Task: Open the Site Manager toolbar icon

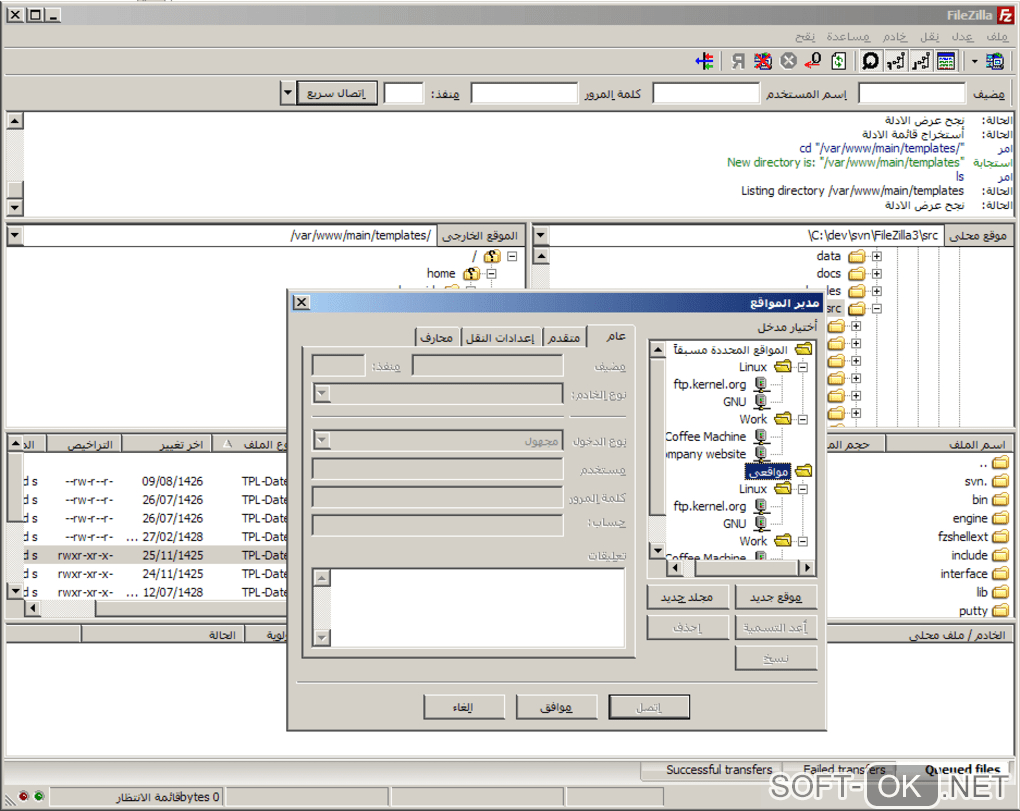Action: coord(995,62)
